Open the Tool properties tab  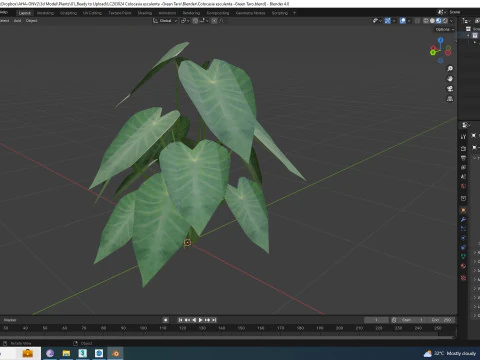point(463,137)
